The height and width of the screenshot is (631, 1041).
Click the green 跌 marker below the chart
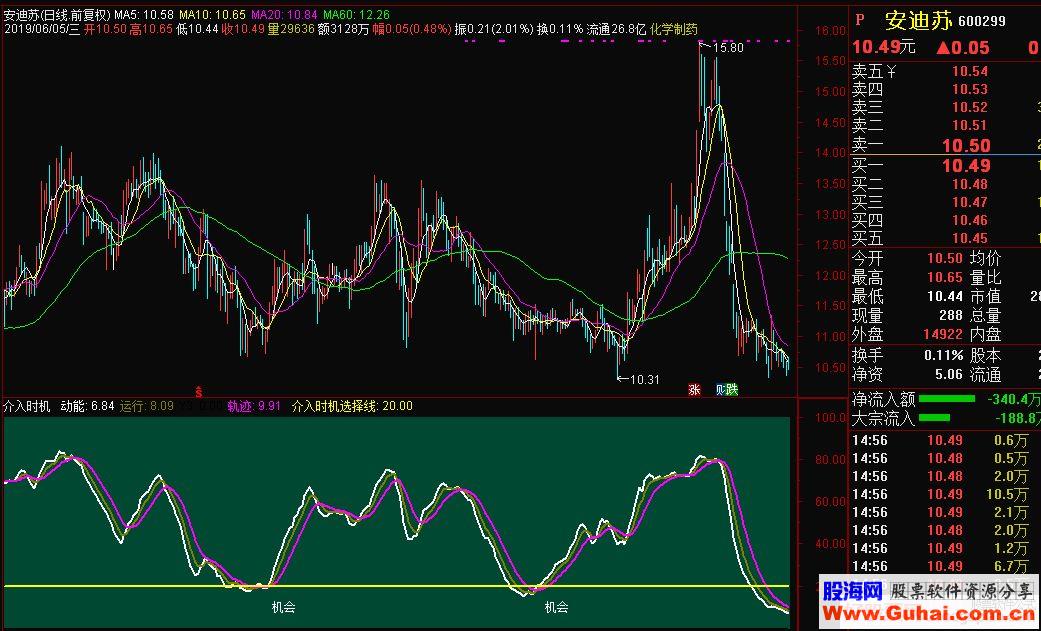pyautogui.click(x=732, y=390)
